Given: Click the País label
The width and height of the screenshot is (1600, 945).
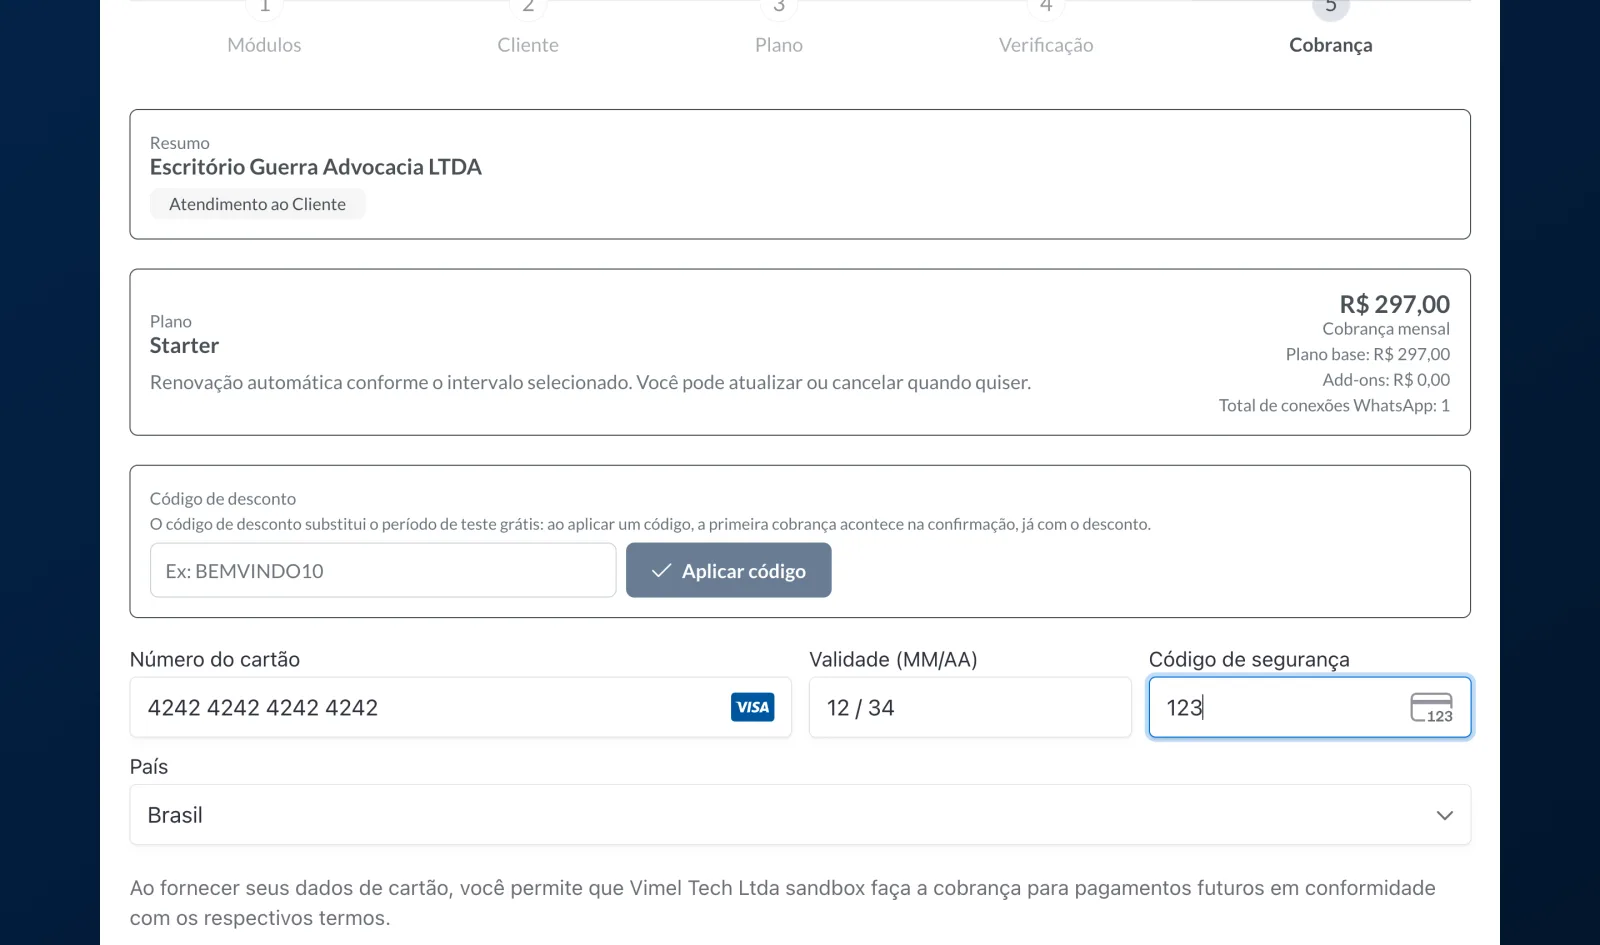Looking at the screenshot, I should [149, 767].
